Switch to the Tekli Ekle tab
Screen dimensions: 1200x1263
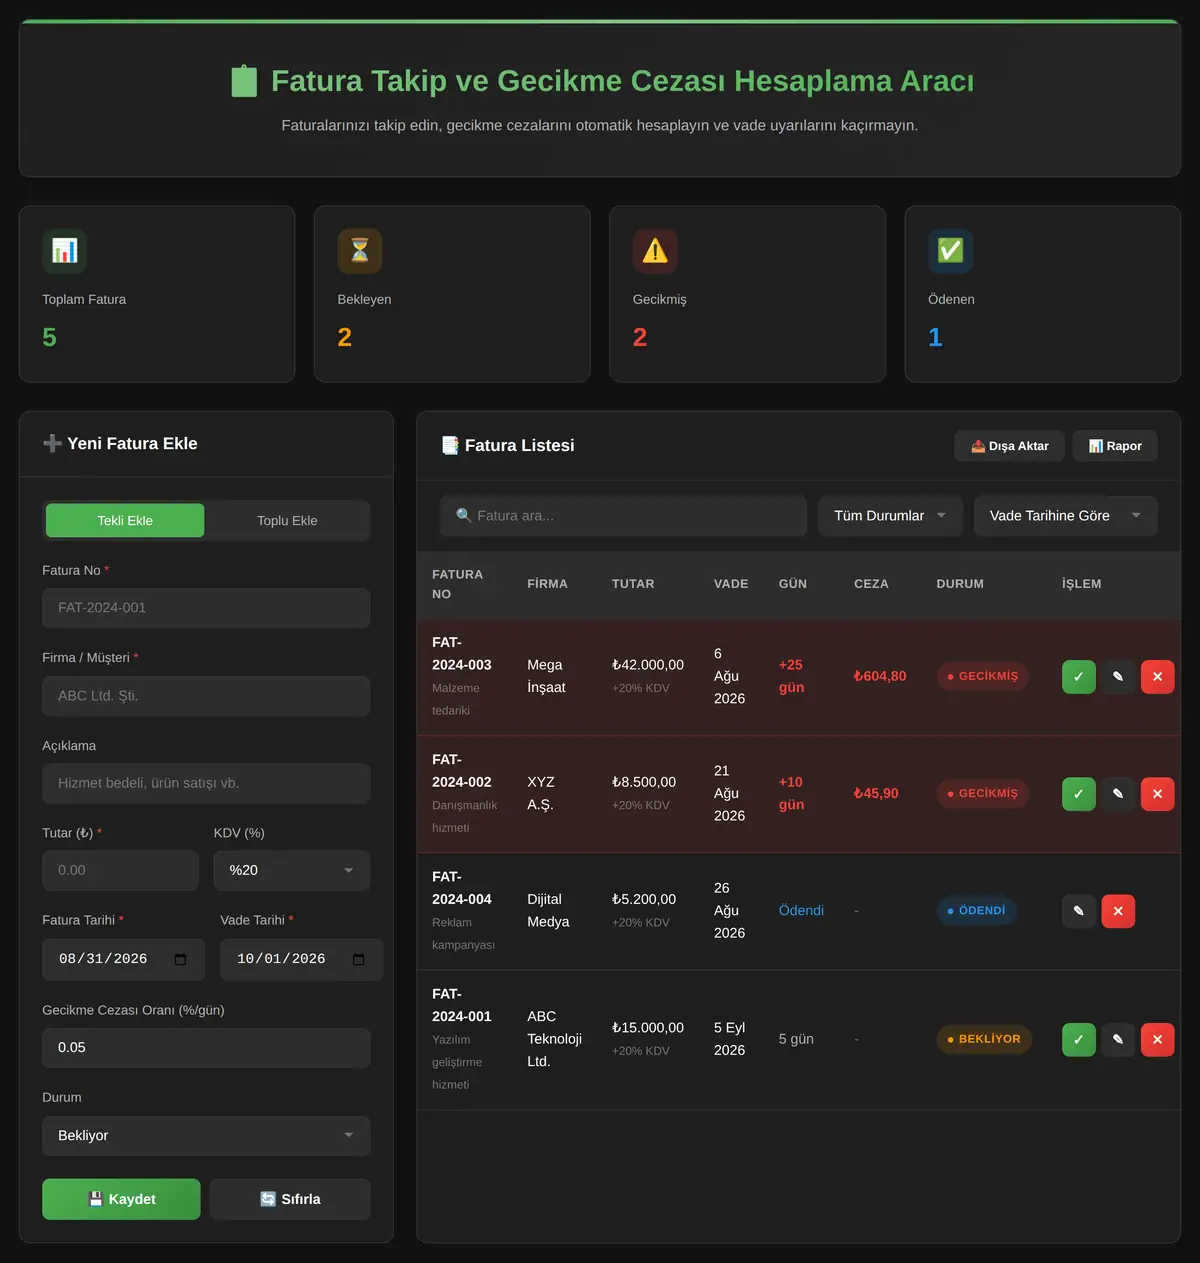pos(125,521)
